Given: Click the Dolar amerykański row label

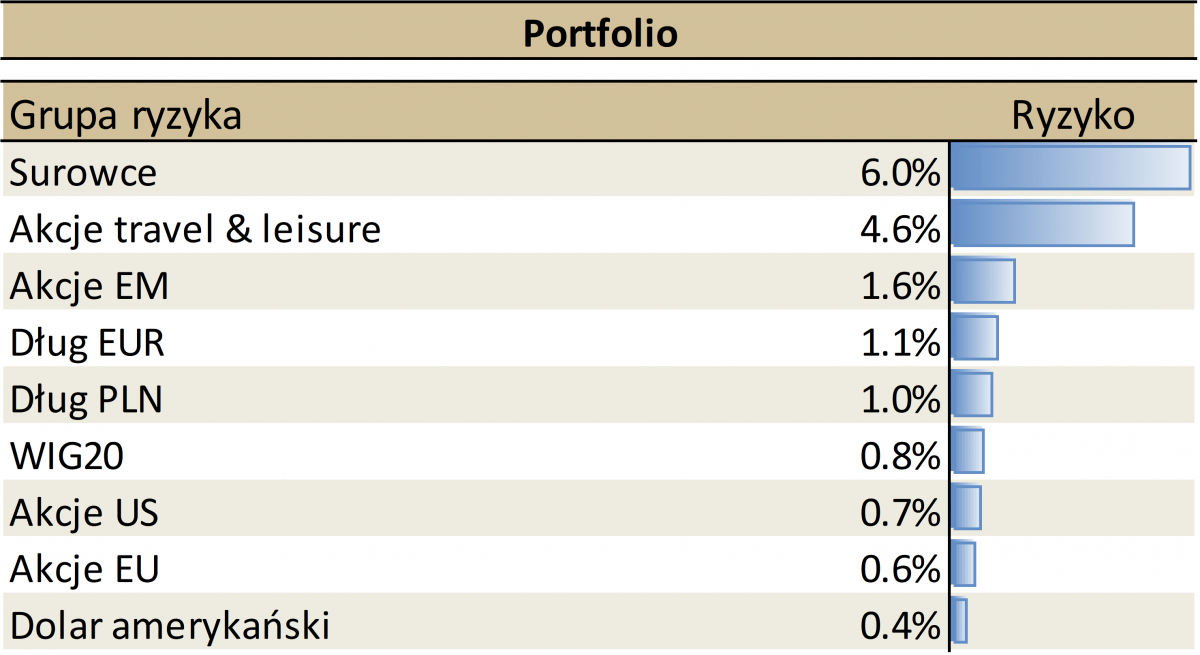Looking at the screenshot, I should [170, 627].
